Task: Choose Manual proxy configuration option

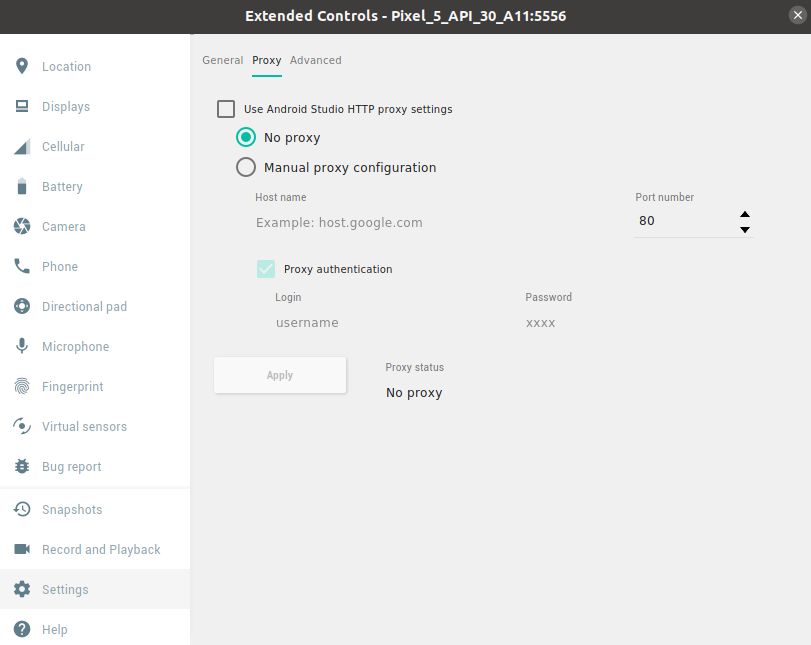Action: [246, 168]
